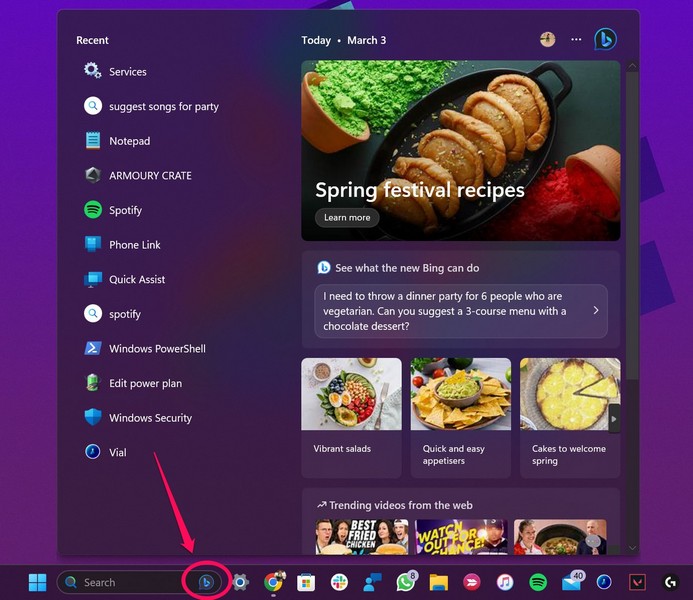Open Services from the Recent list
Screen dimensions: 693x600
point(115,71)
